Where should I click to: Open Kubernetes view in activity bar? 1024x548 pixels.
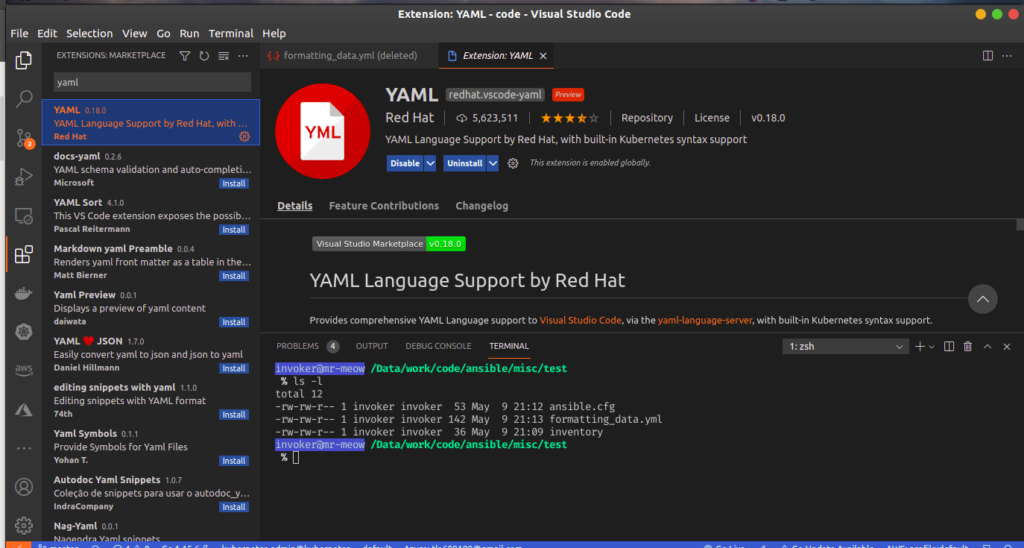[24, 332]
